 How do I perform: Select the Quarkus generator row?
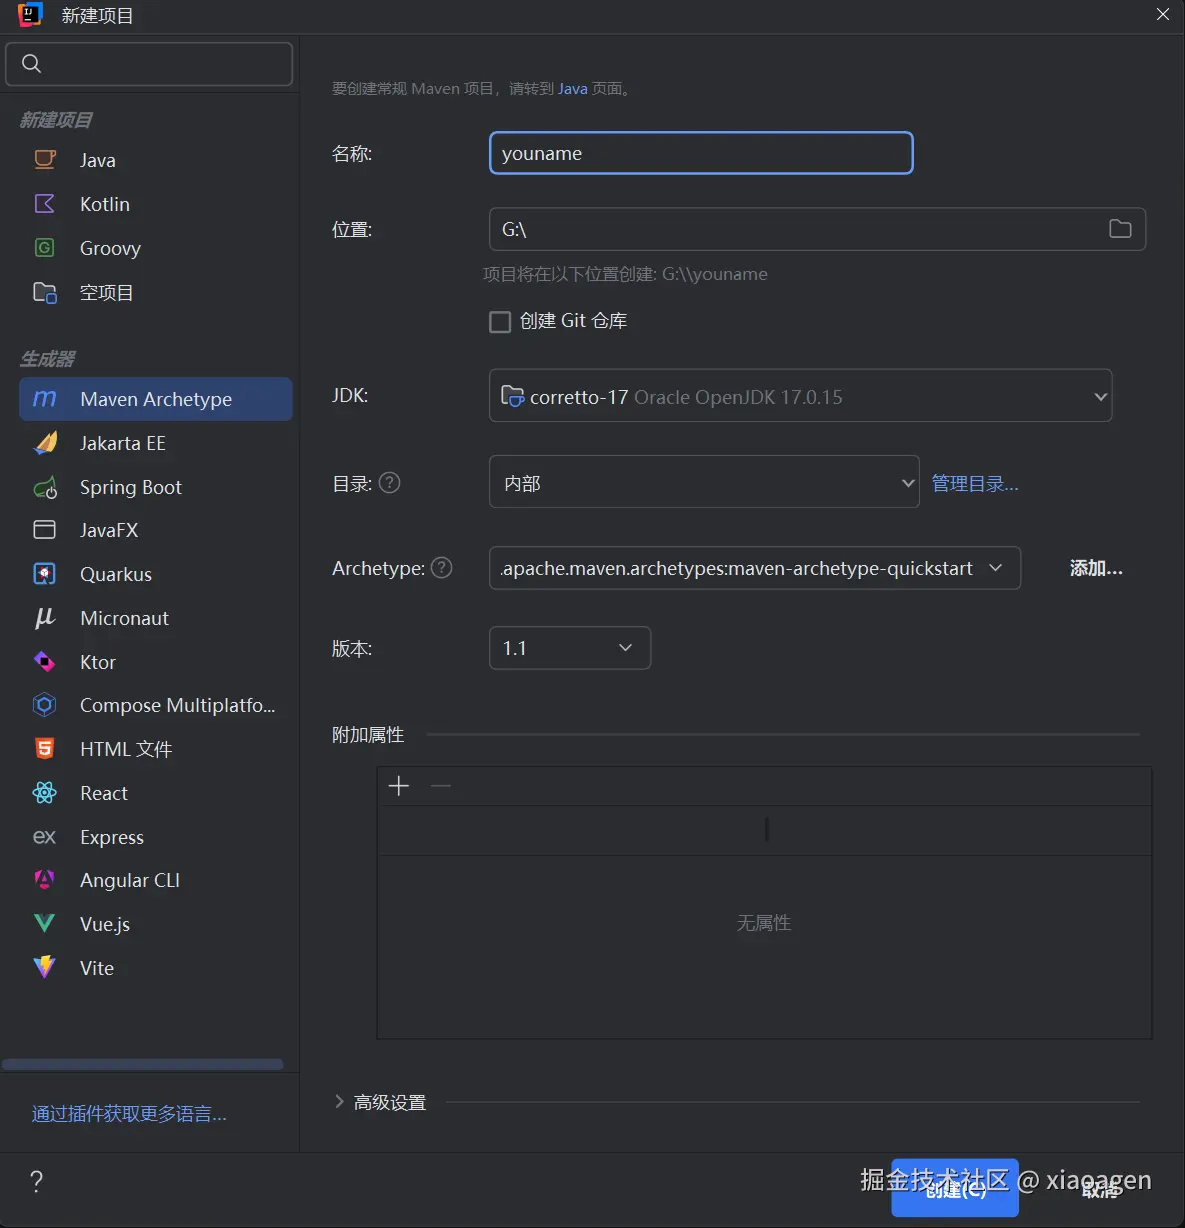[x=155, y=574]
